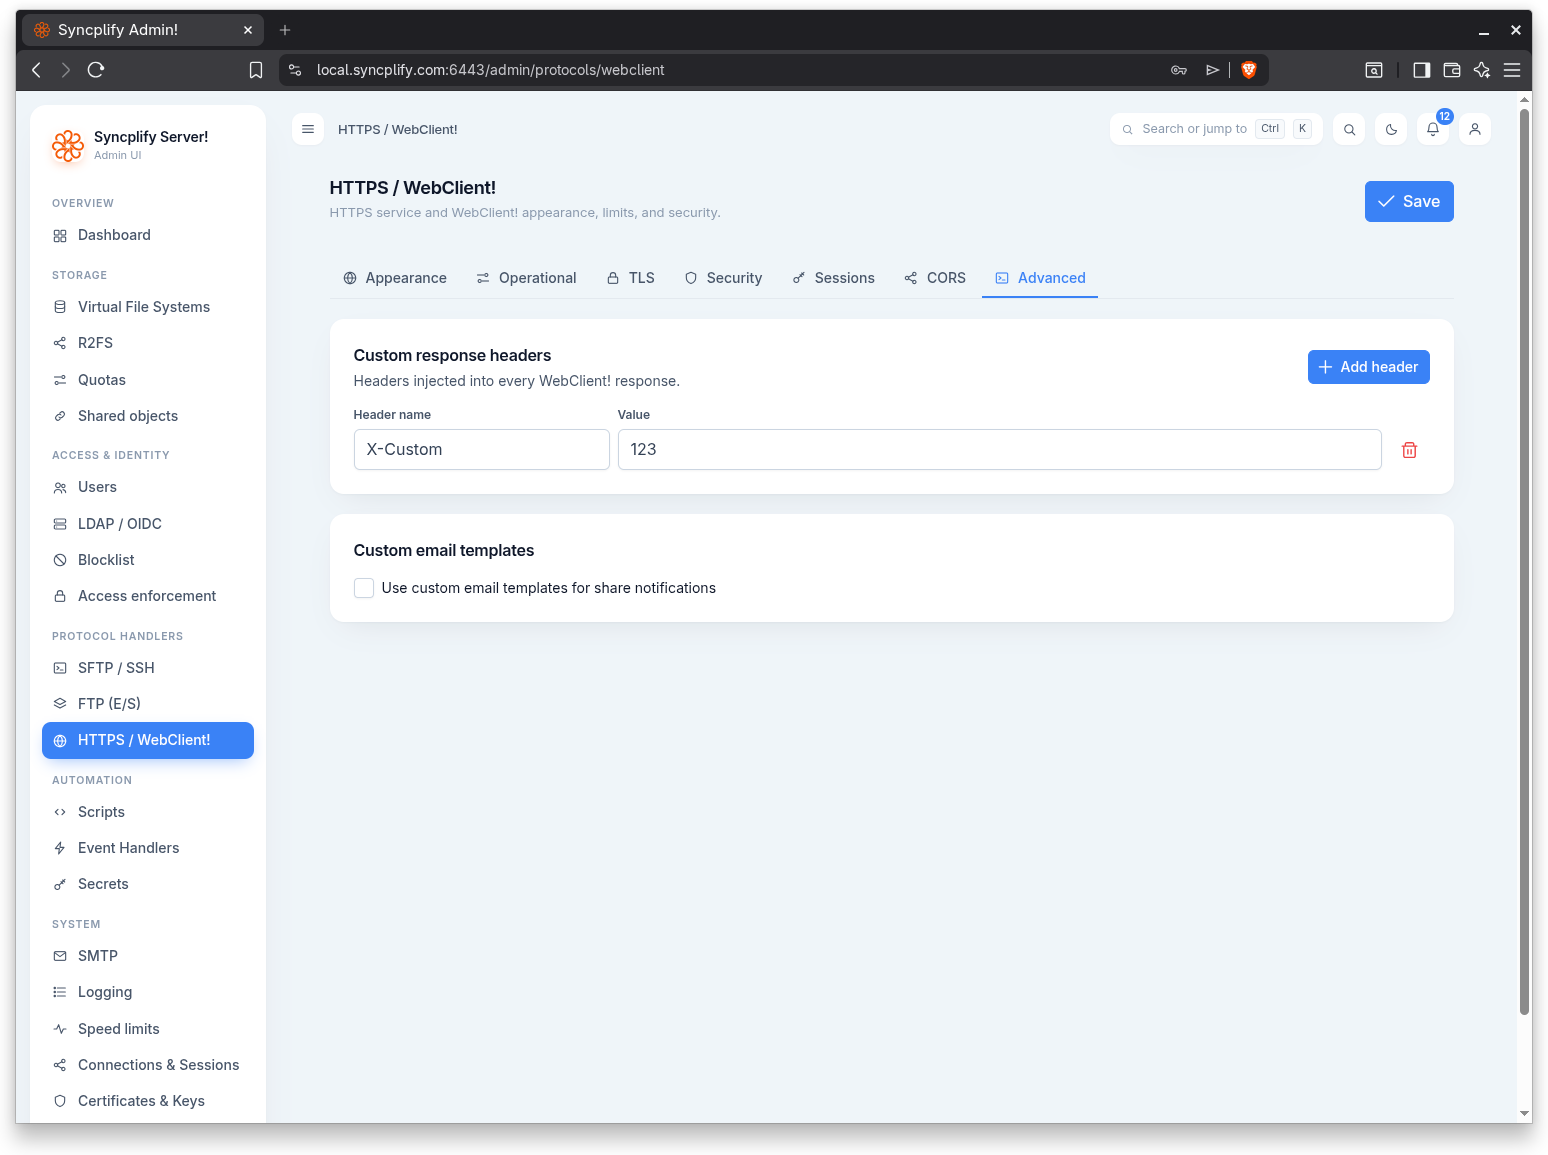Click the site settings icon in address bar

tap(295, 70)
